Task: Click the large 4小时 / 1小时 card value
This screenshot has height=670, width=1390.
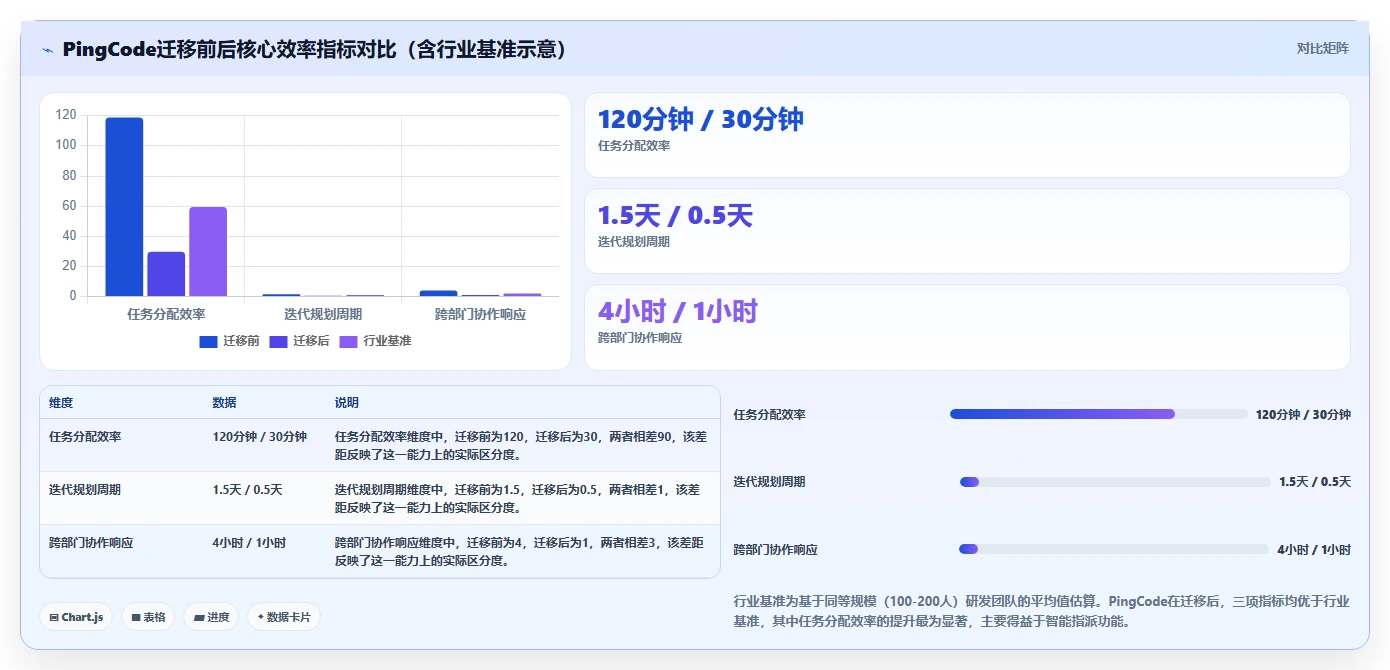Action: (677, 311)
